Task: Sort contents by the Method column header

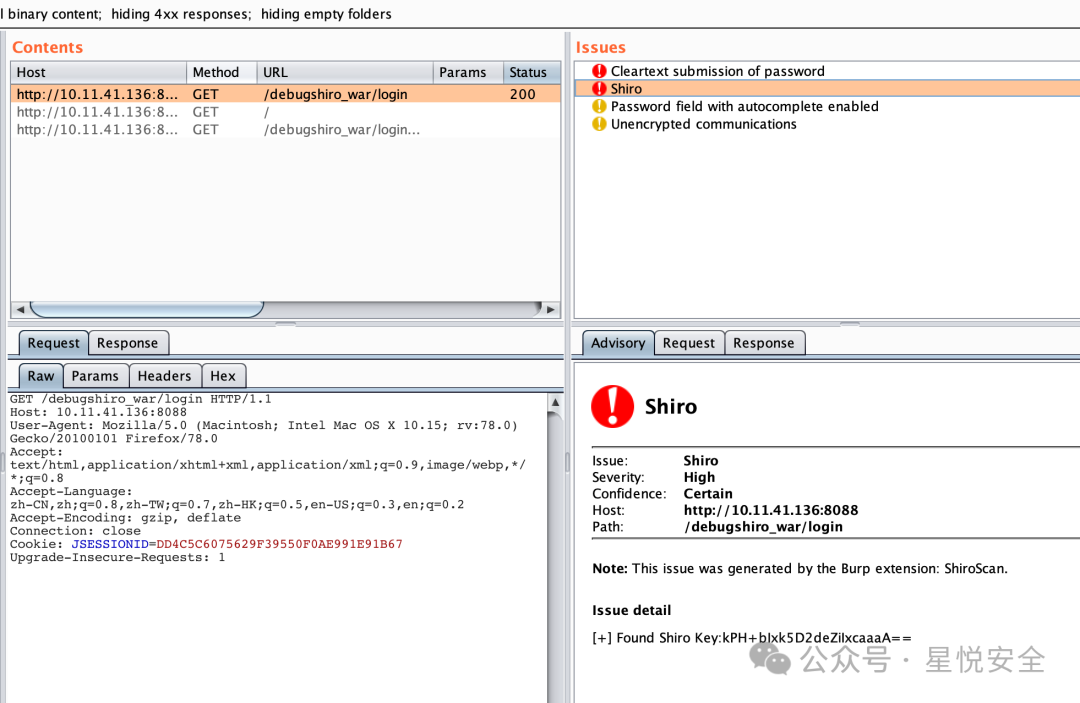Action: (x=222, y=72)
